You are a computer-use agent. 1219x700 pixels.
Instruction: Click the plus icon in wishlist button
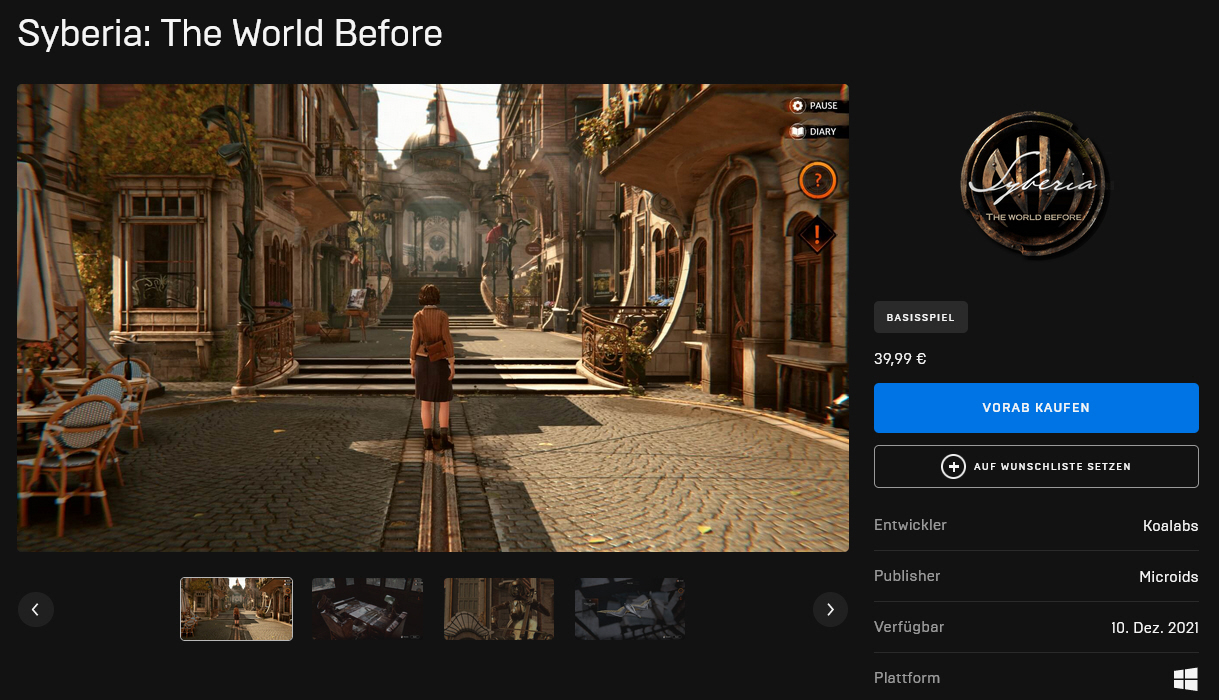click(x=953, y=467)
